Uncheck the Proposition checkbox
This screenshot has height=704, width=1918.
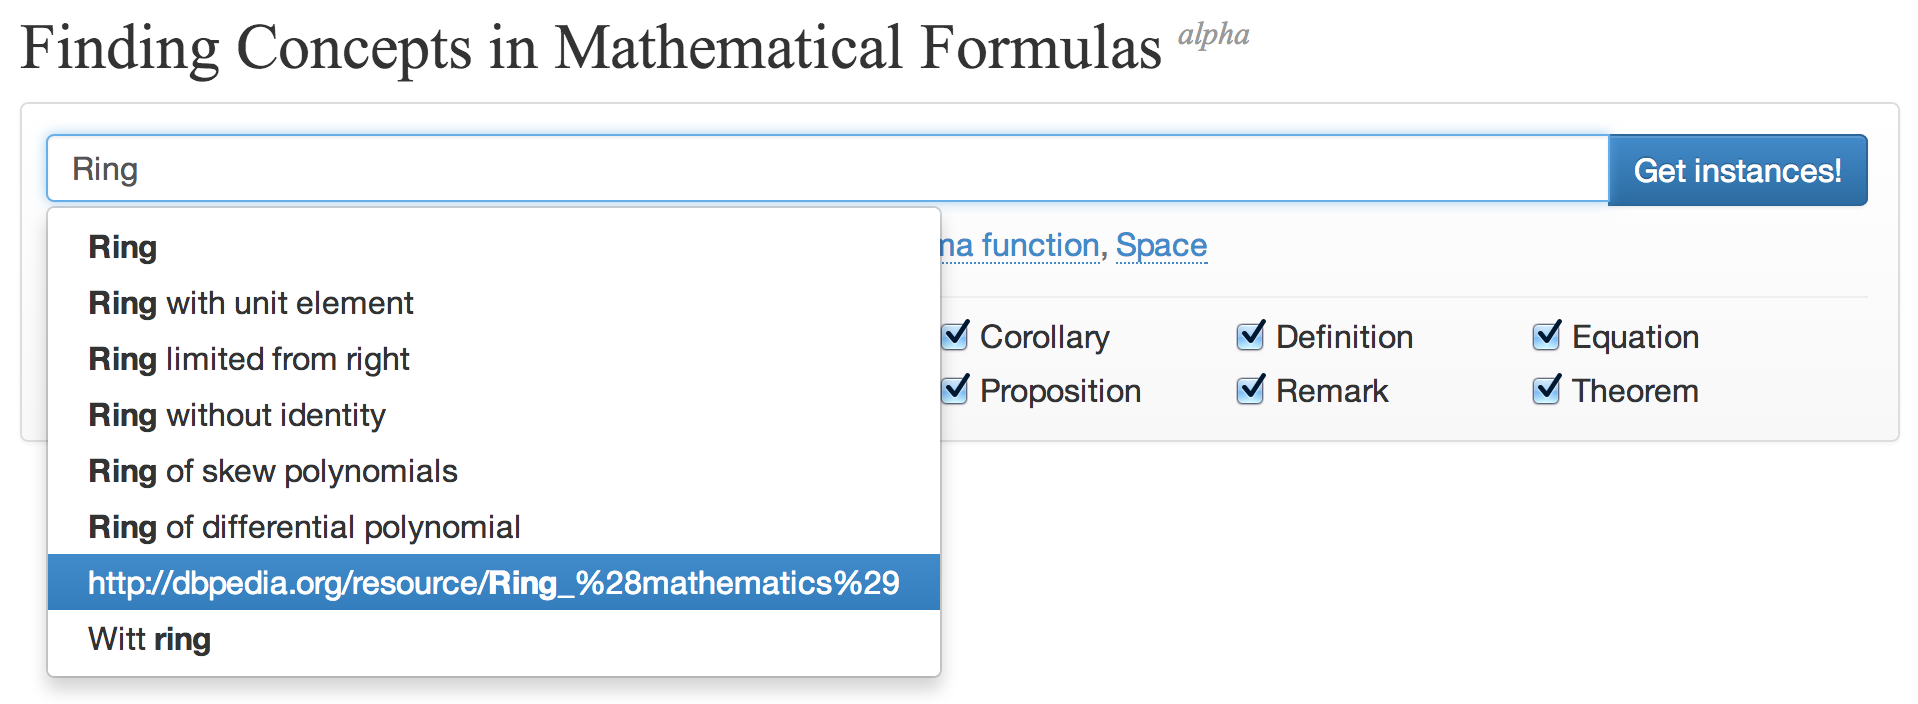956,390
